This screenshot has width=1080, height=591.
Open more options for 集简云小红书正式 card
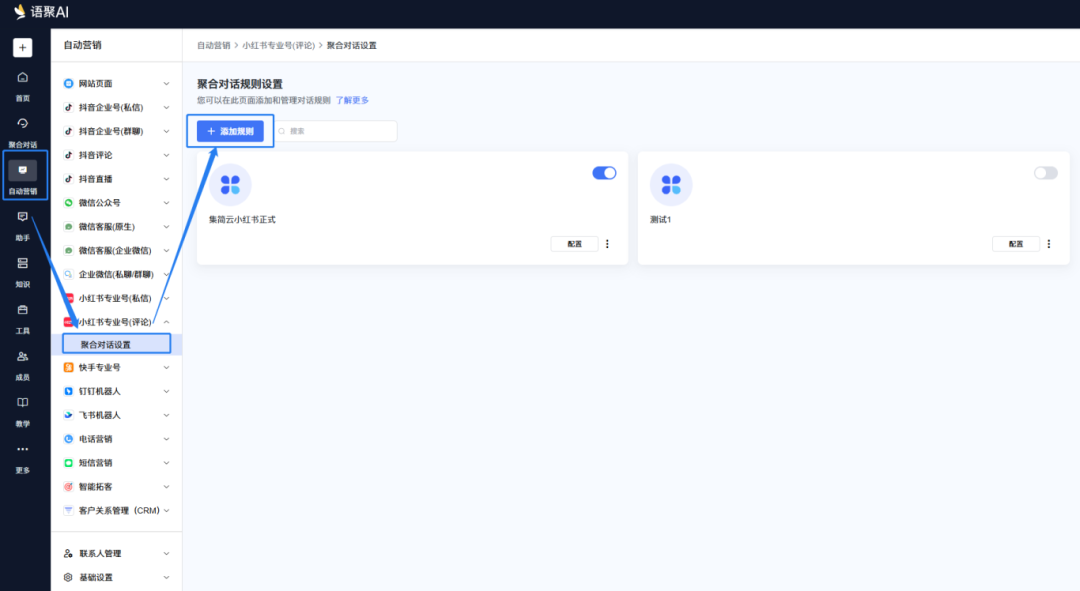607,244
